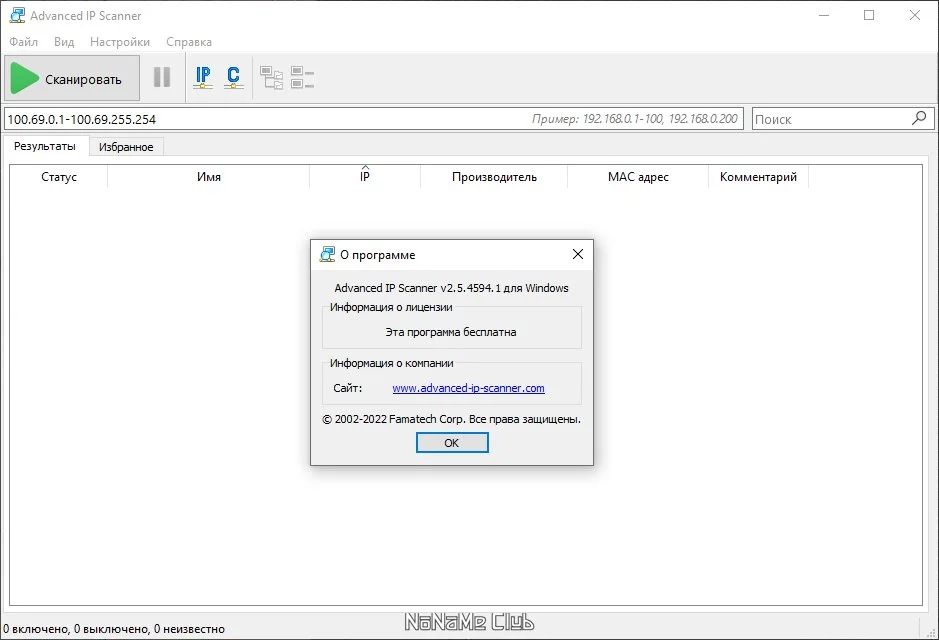
Task: Sort by the Статус column header
Action: (x=59, y=177)
